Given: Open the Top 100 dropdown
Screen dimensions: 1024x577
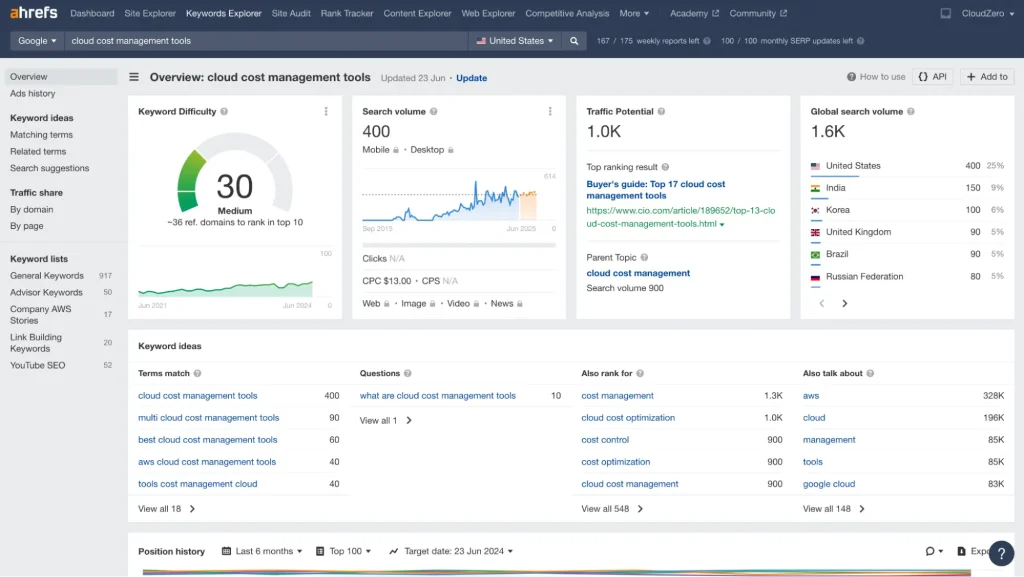Looking at the screenshot, I should click(x=344, y=552).
